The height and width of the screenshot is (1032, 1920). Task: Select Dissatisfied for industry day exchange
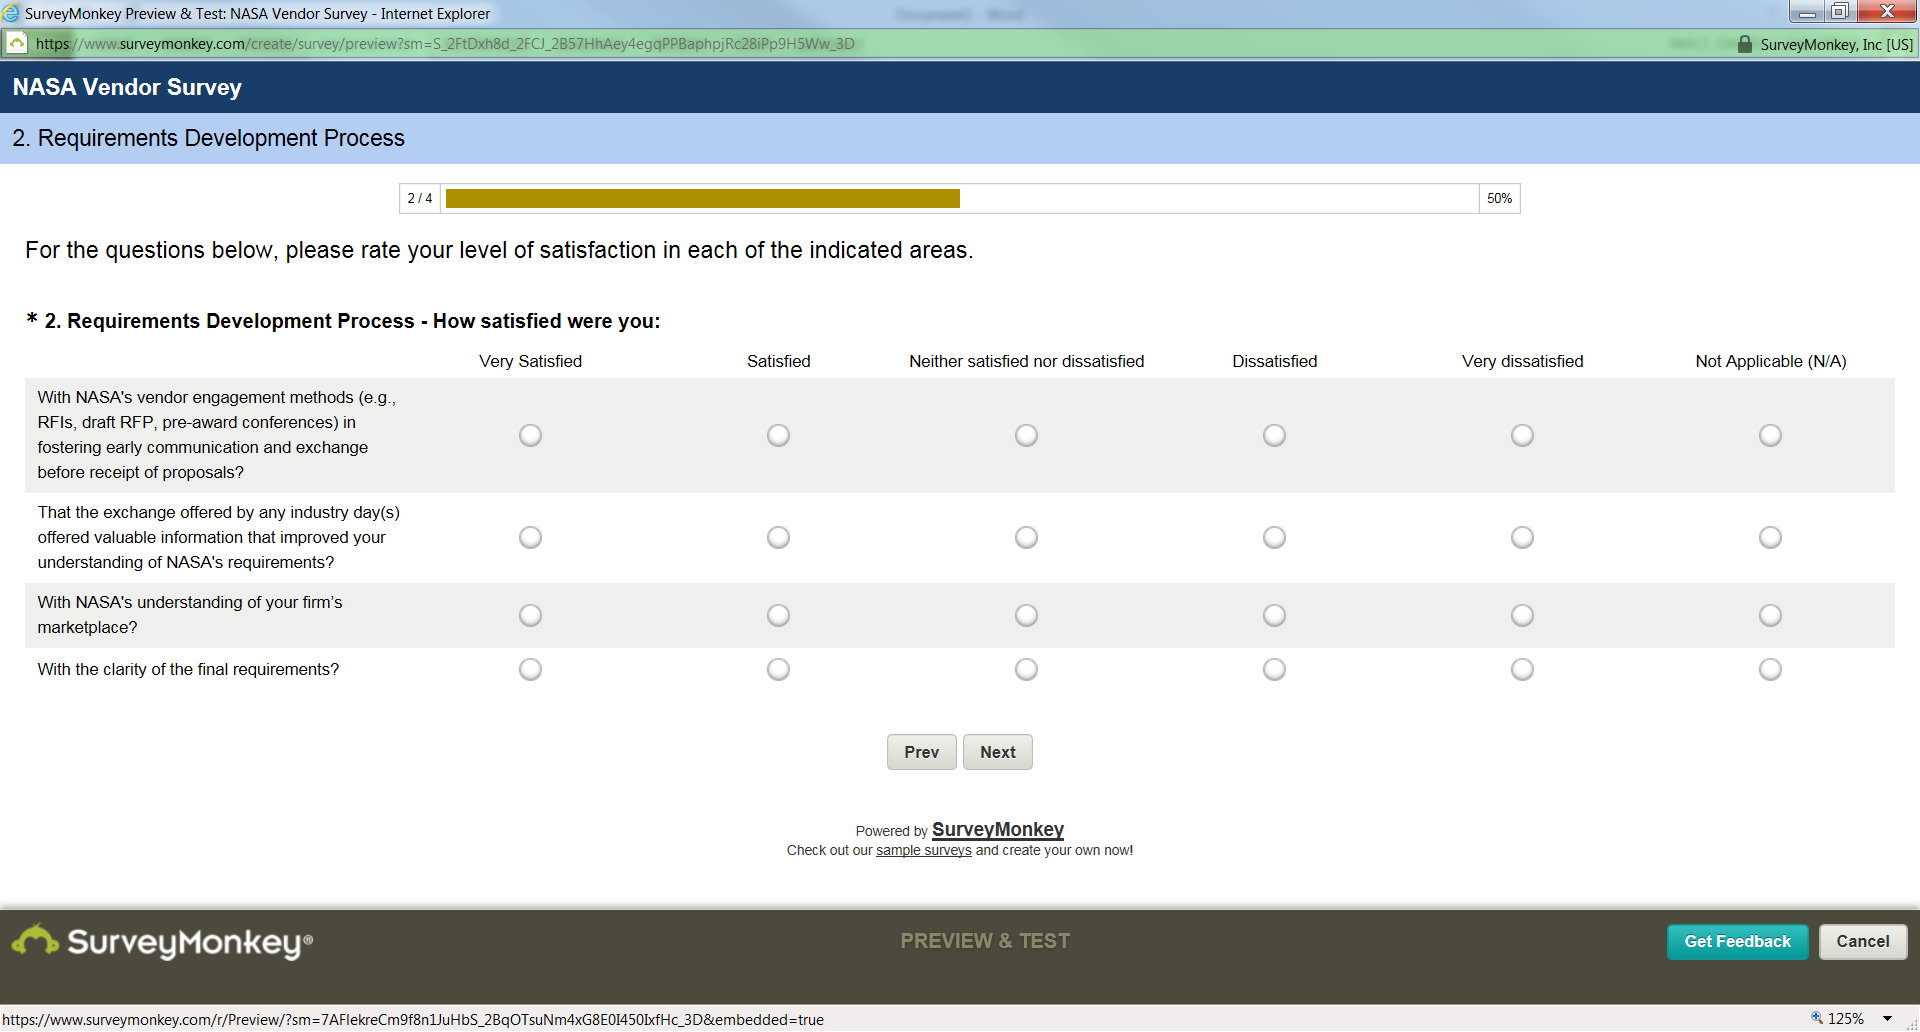(1274, 537)
